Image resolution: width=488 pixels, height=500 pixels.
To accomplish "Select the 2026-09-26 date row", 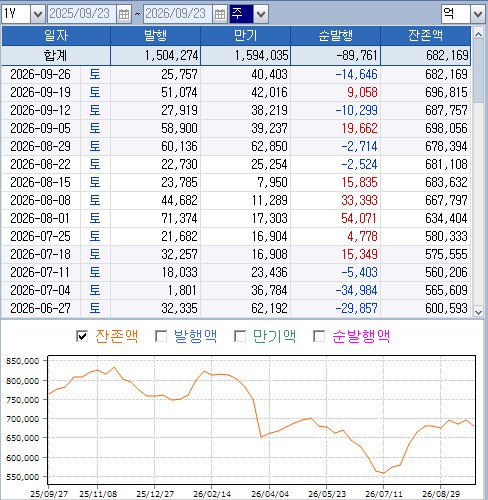I will coord(236,74).
